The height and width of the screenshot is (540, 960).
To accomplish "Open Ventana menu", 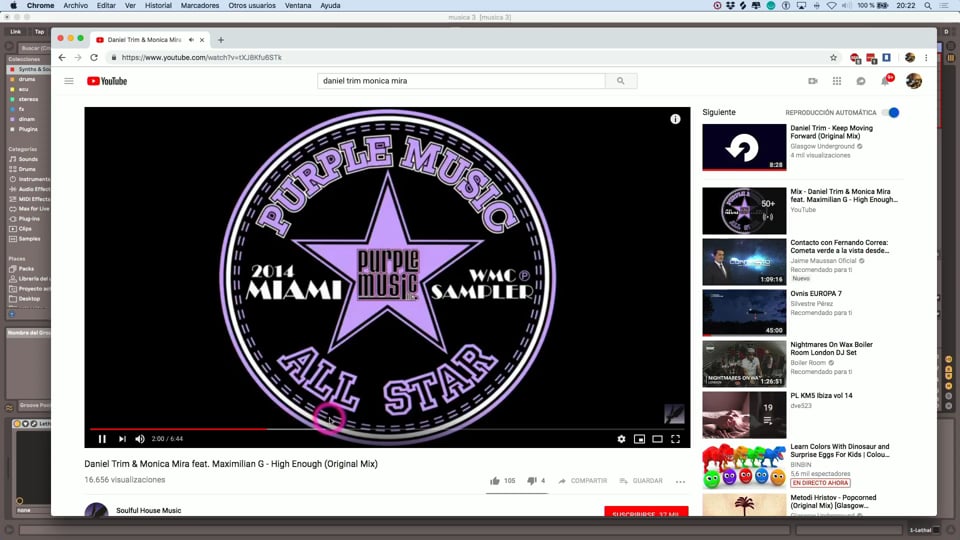I will coord(298,6).
